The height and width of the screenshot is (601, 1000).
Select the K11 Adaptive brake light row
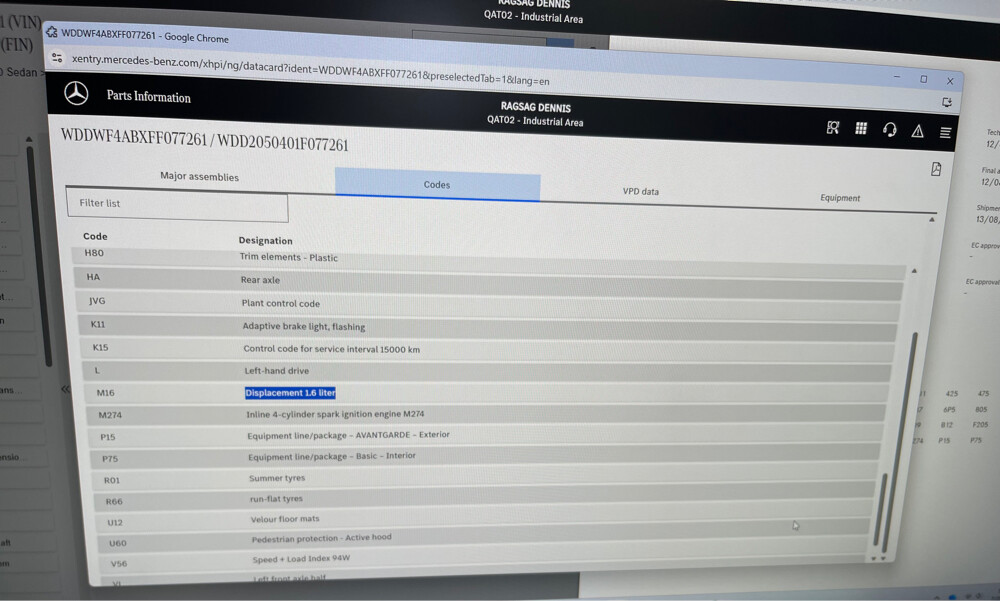point(489,327)
